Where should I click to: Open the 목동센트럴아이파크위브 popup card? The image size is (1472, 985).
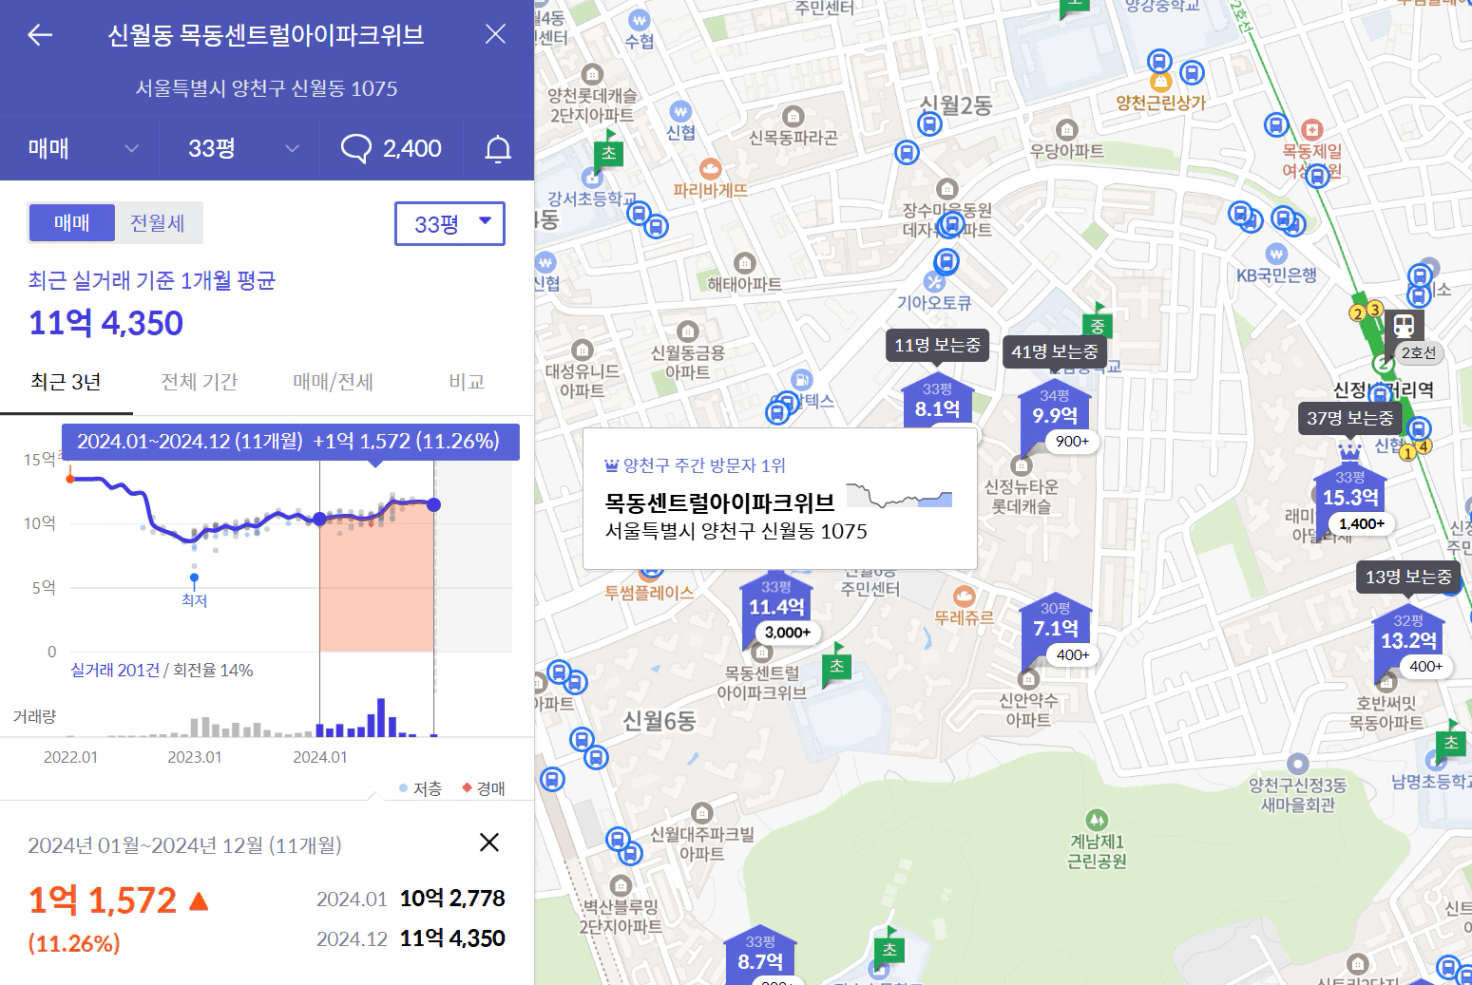[780, 499]
